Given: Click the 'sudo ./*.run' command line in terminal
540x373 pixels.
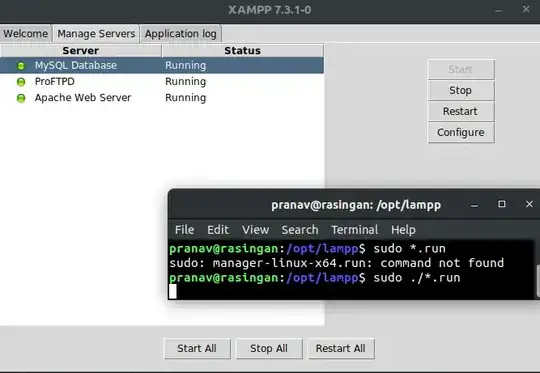Looking at the screenshot, I should pyautogui.click(x=315, y=278).
